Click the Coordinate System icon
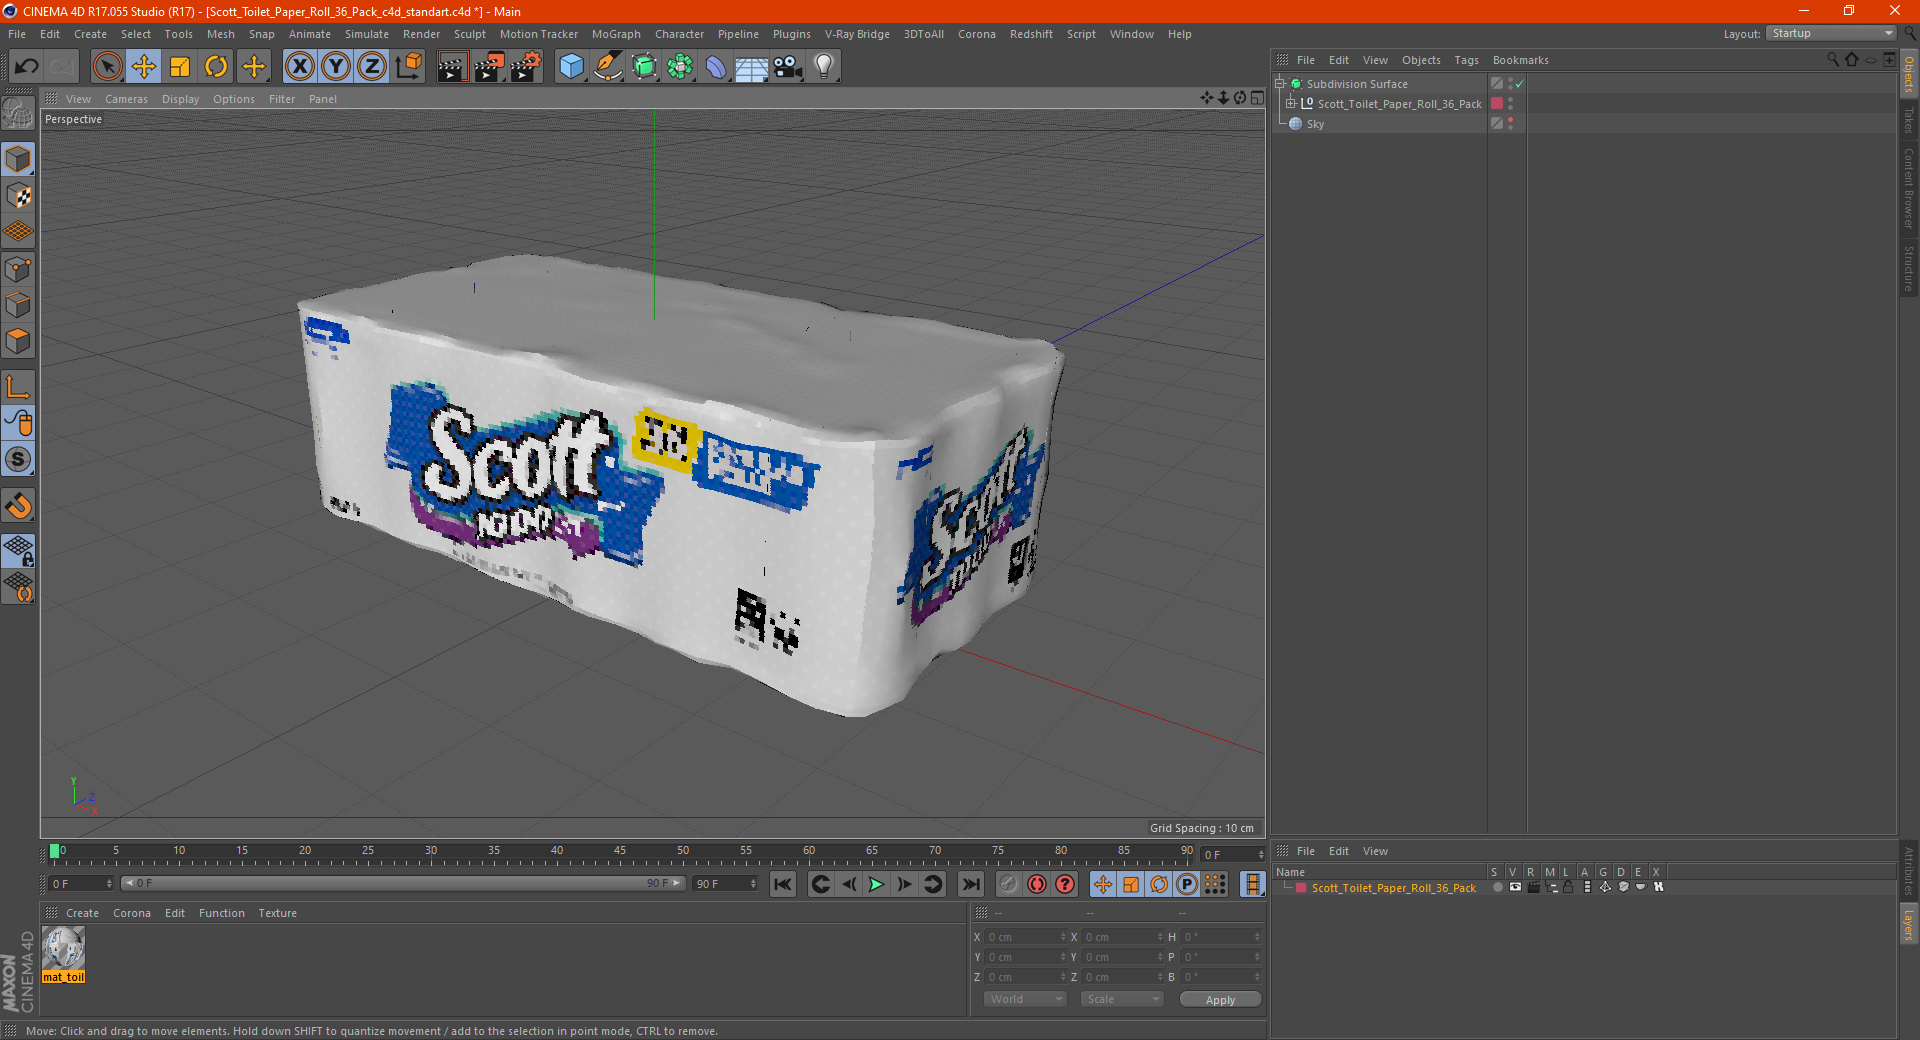The height and width of the screenshot is (1040, 1920). point(409,67)
